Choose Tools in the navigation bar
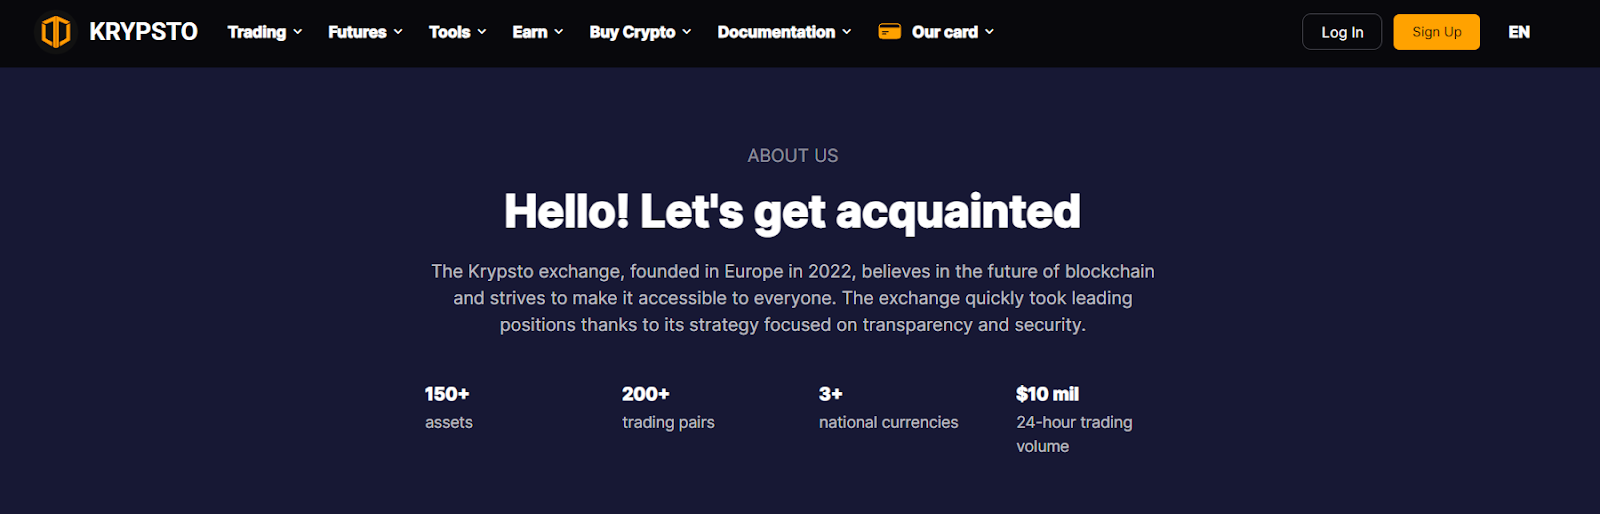The height and width of the screenshot is (514, 1600). pos(449,32)
